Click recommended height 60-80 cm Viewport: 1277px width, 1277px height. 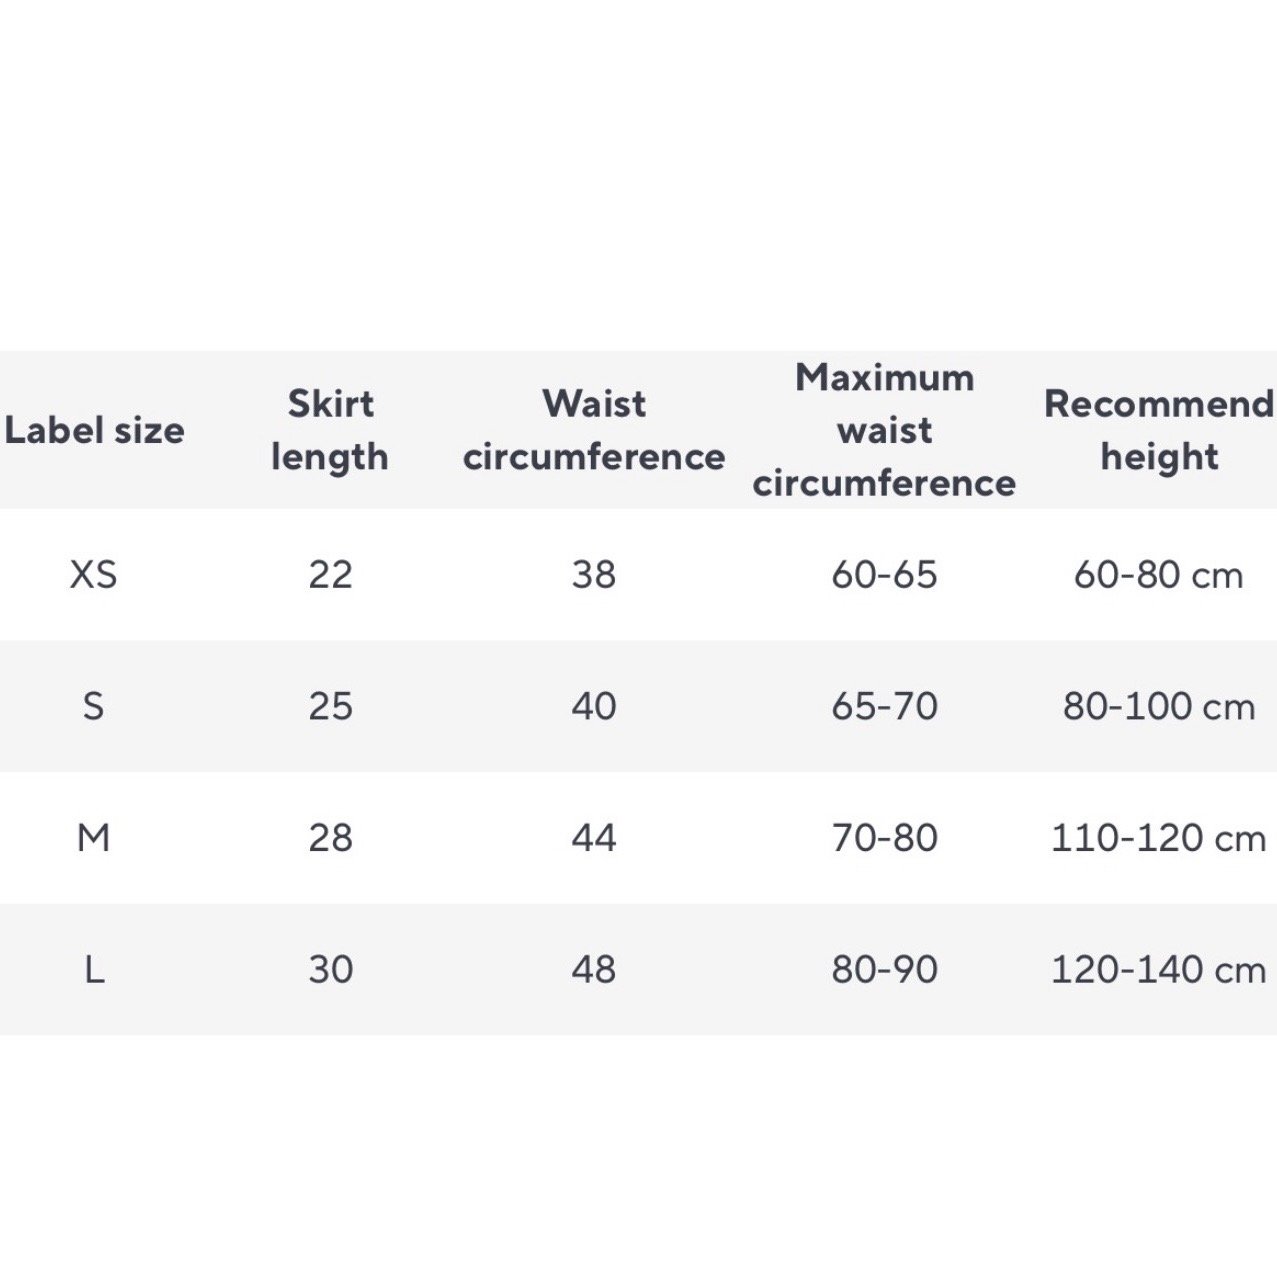pos(1158,574)
